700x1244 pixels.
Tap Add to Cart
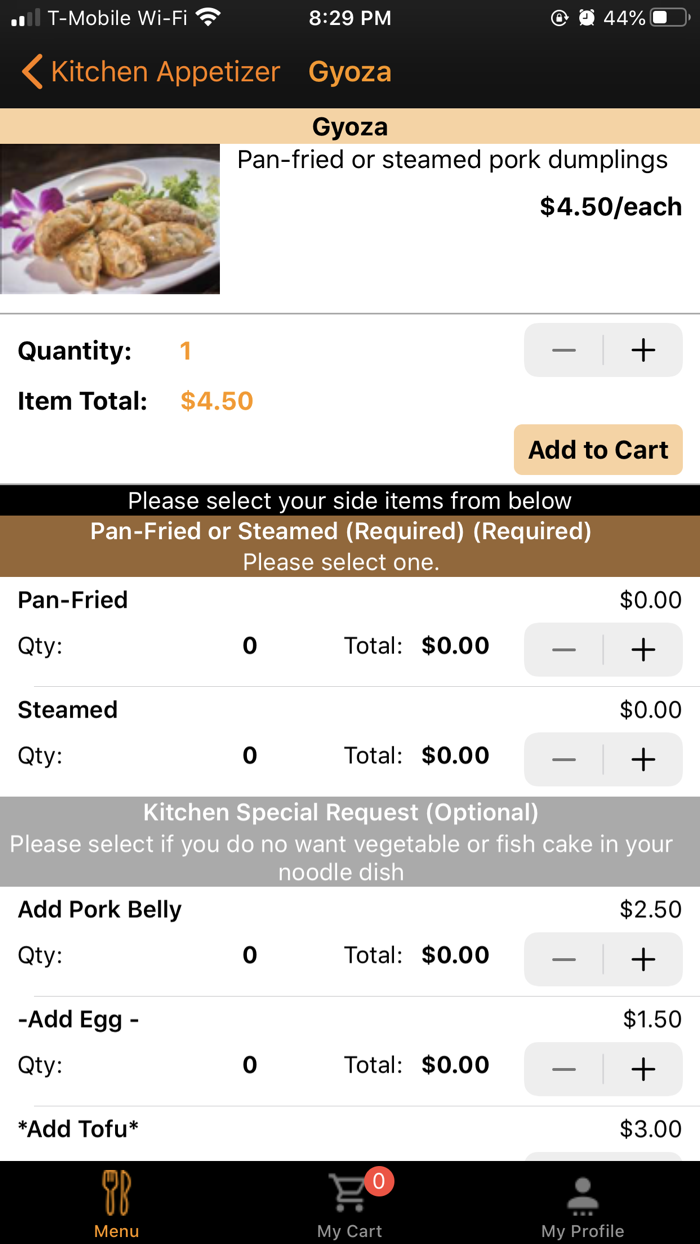tap(597, 450)
